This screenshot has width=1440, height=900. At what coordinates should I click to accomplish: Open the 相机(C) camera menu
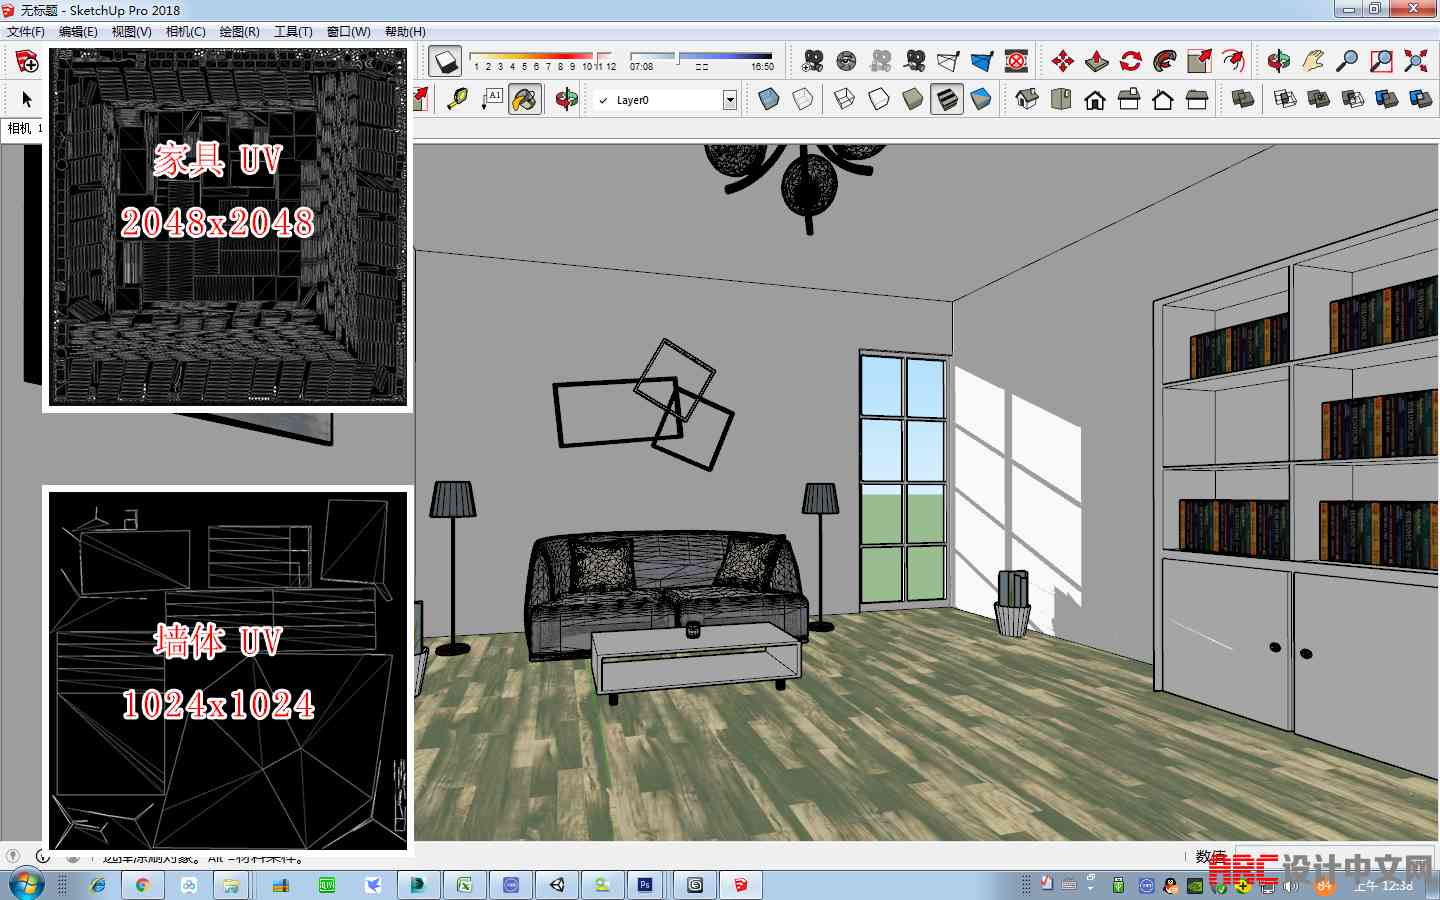[x=185, y=32]
